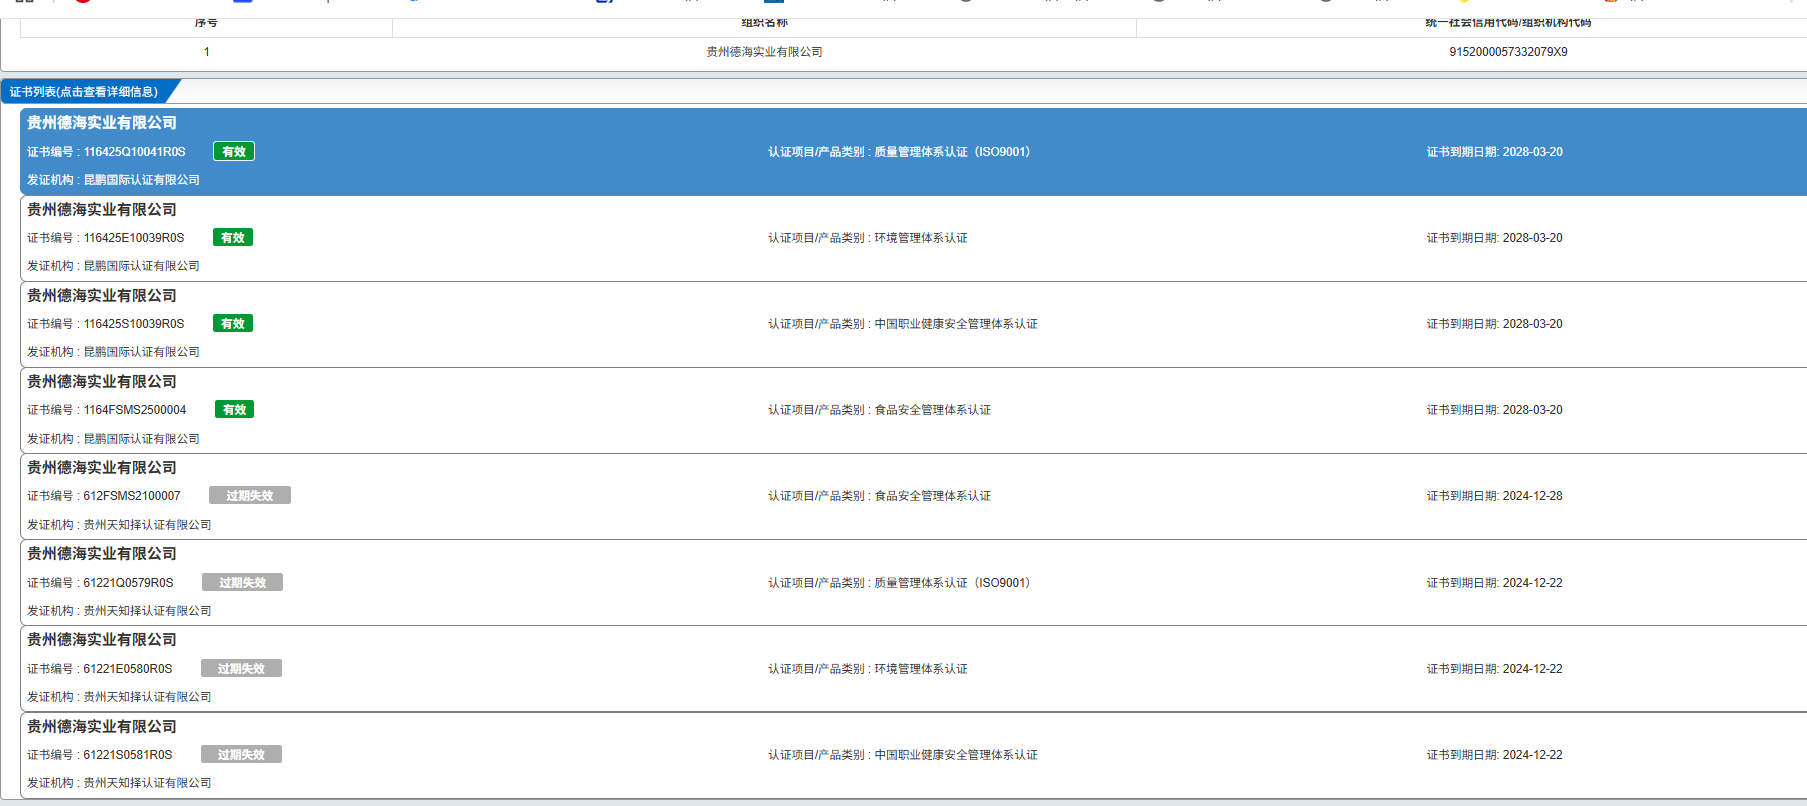Open certificate number 612FSMS2100007
1807x806 pixels.
[132, 496]
